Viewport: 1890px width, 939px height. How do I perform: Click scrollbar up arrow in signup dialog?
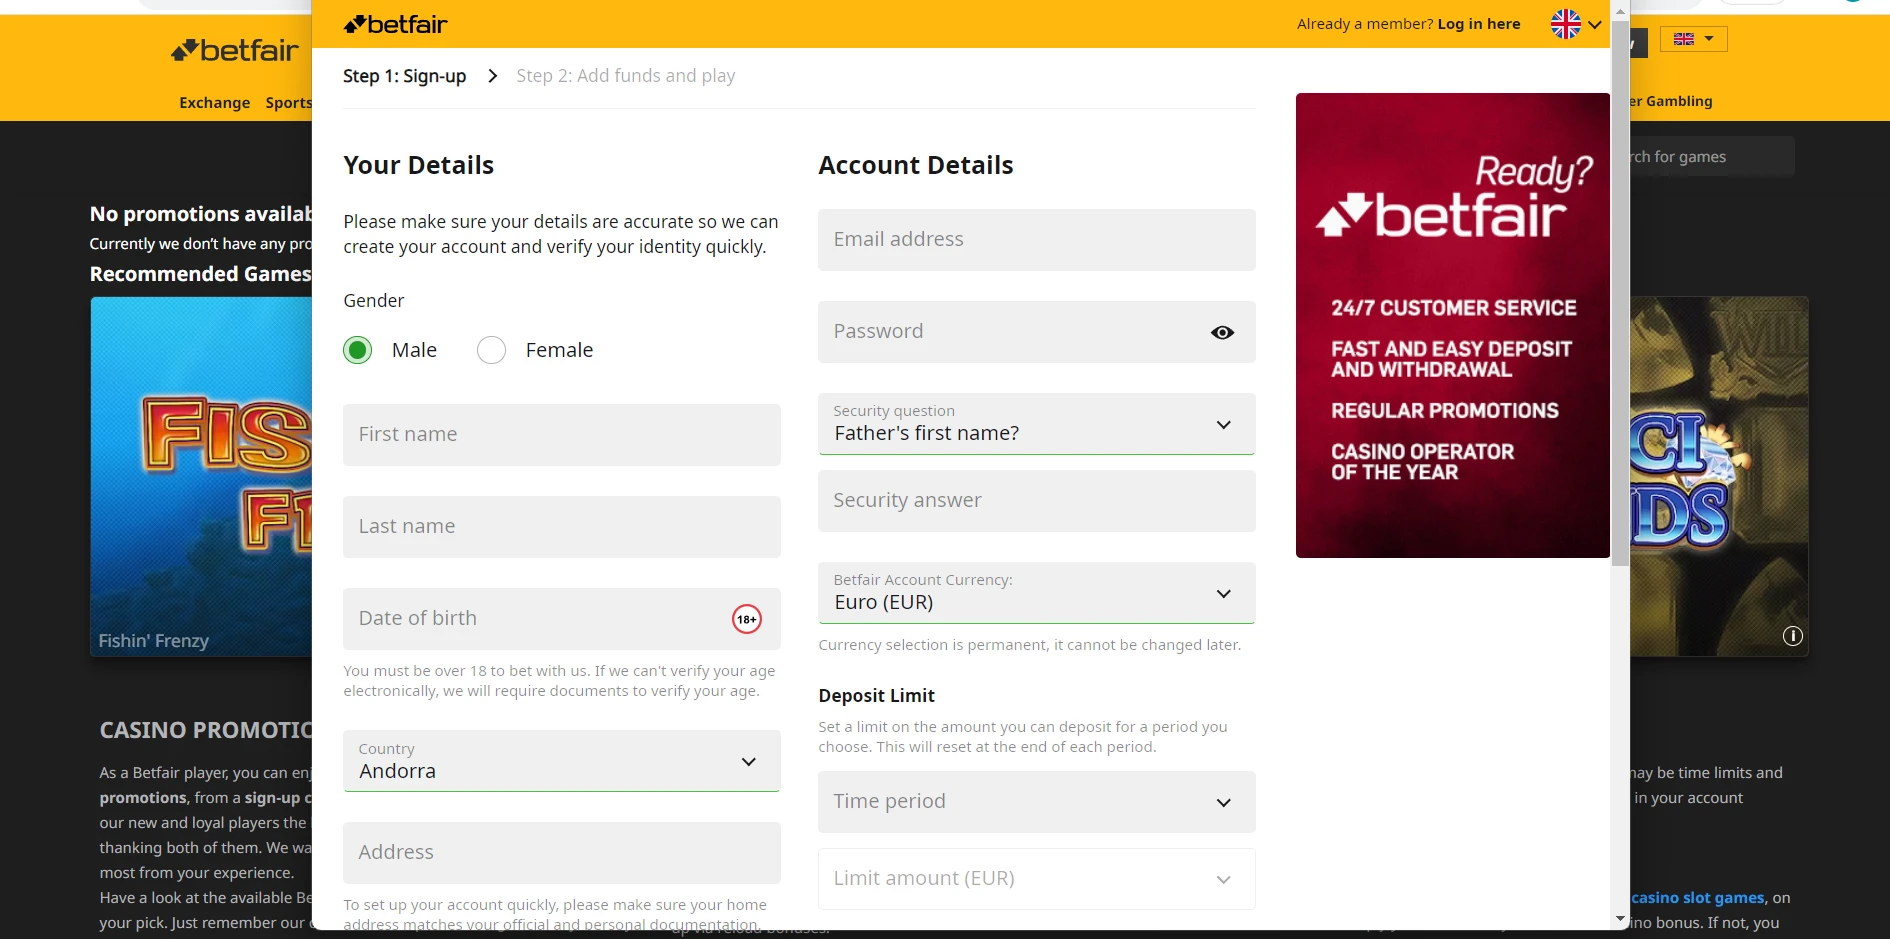pos(1620,11)
